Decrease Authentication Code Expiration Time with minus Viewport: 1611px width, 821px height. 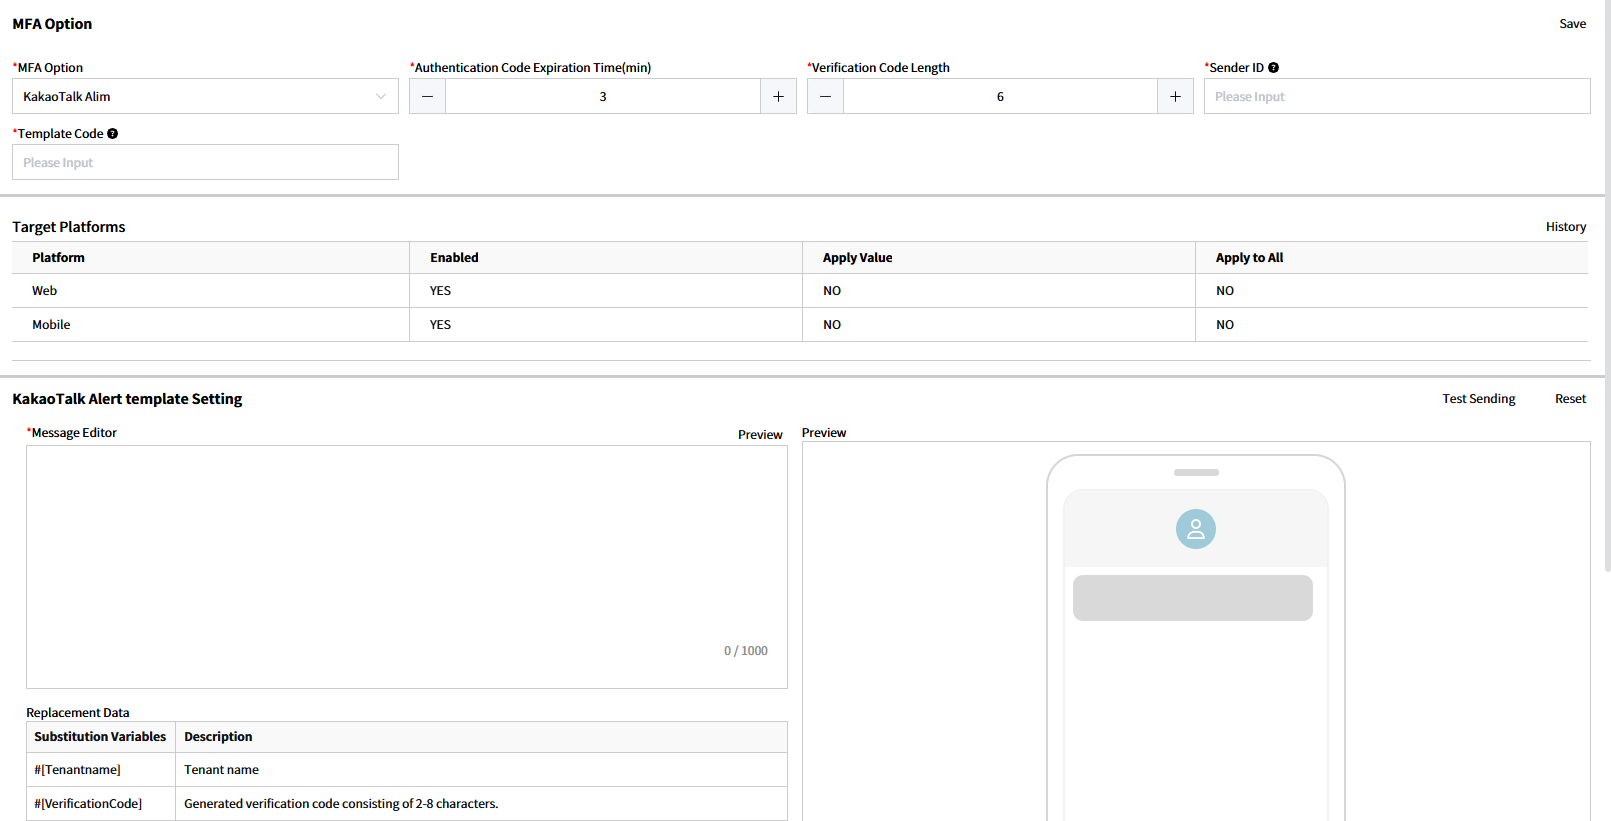click(427, 97)
